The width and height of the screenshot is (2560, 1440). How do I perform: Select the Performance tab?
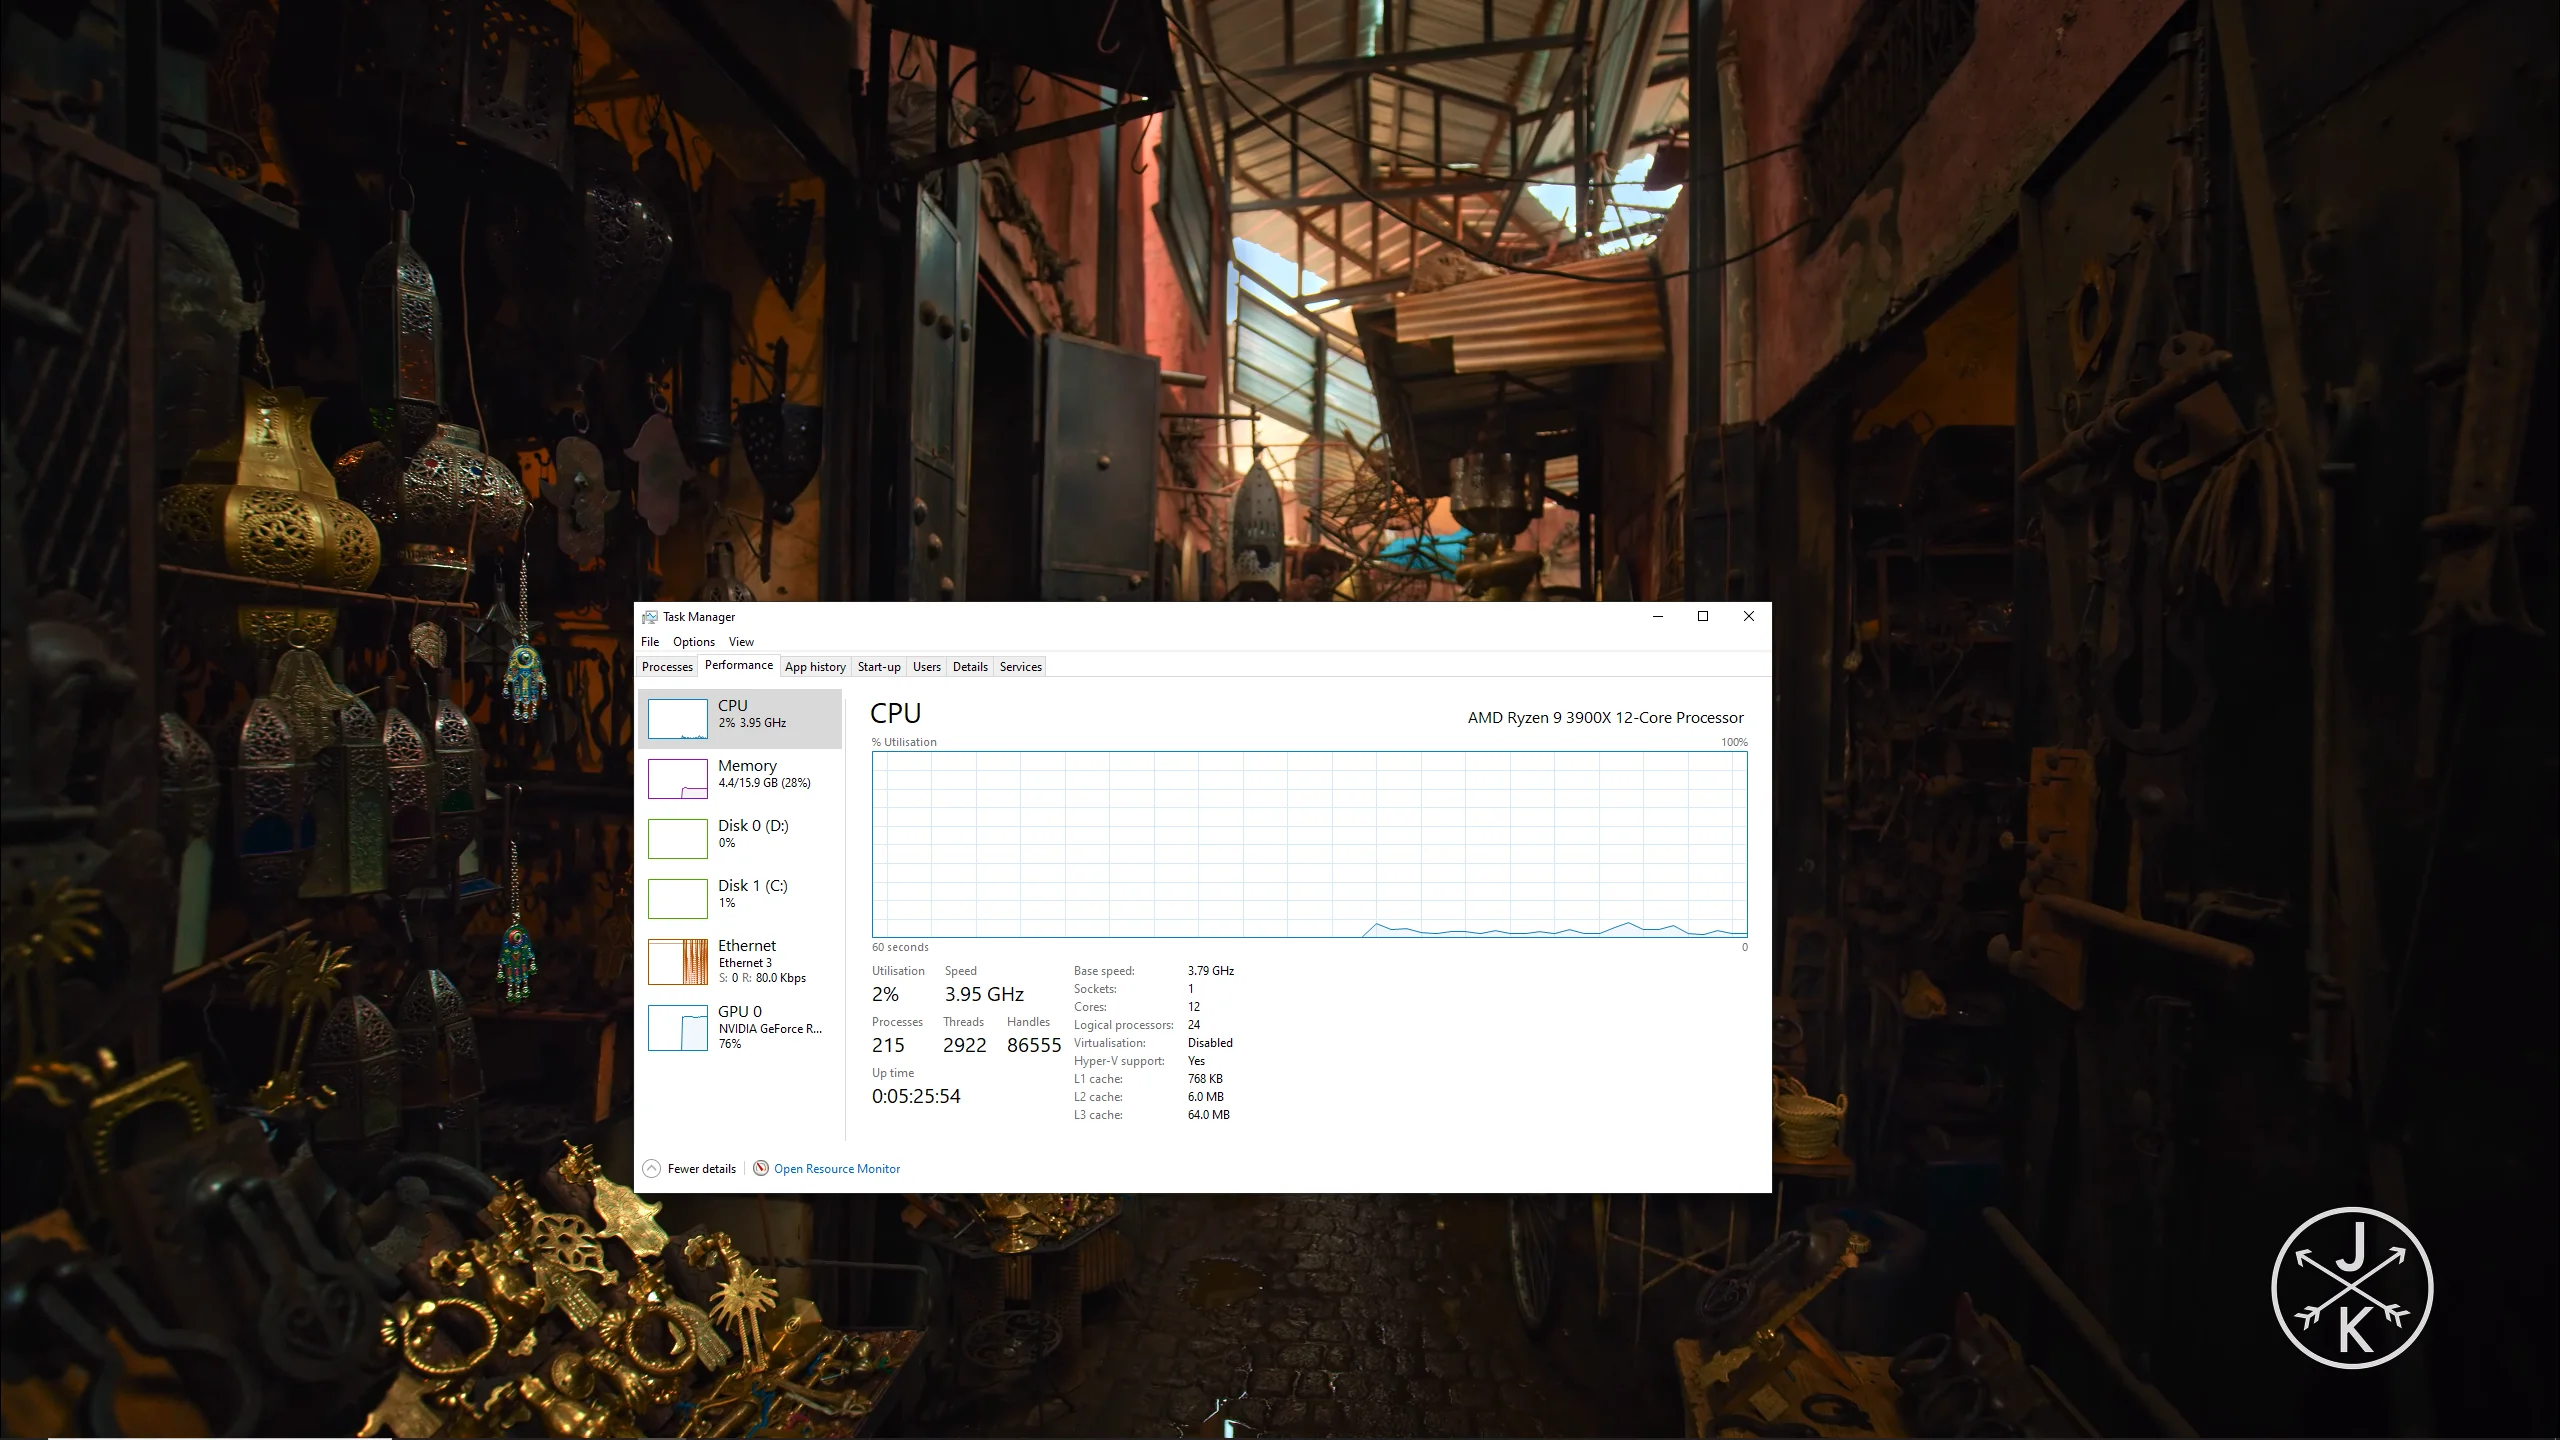(x=739, y=665)
